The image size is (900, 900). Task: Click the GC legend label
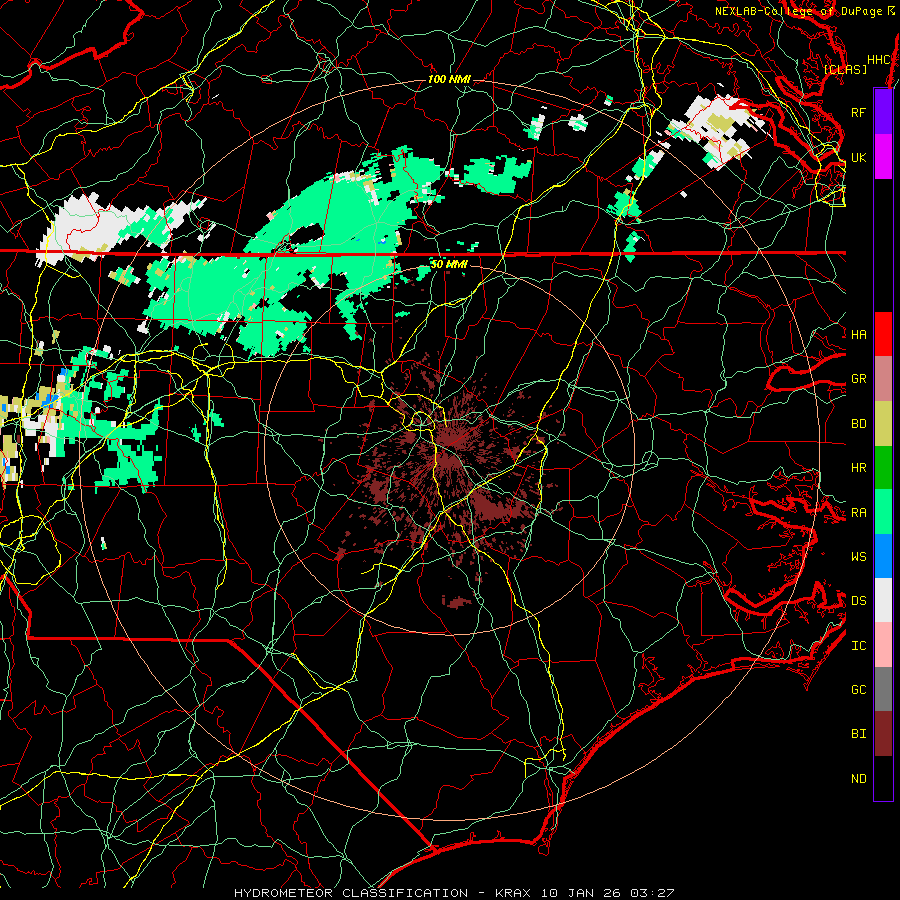coord(858,689)
